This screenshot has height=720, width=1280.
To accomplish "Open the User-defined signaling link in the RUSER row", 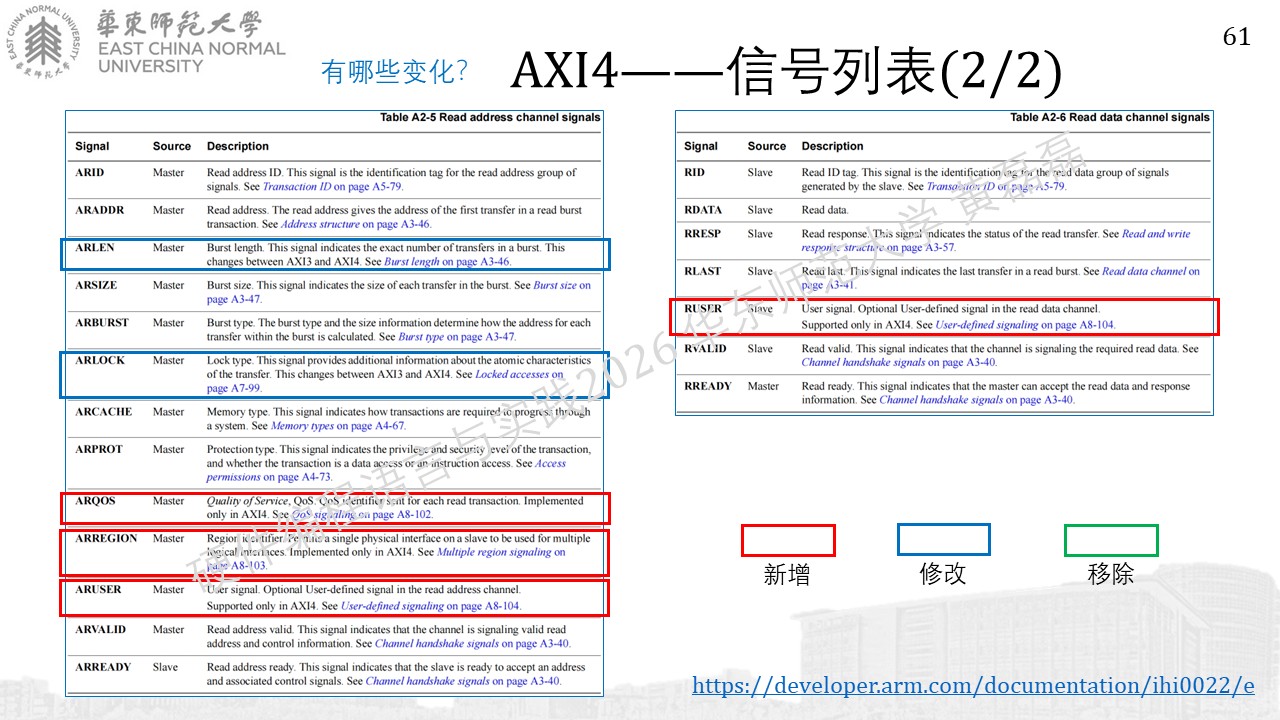I will click(1025, 325).
